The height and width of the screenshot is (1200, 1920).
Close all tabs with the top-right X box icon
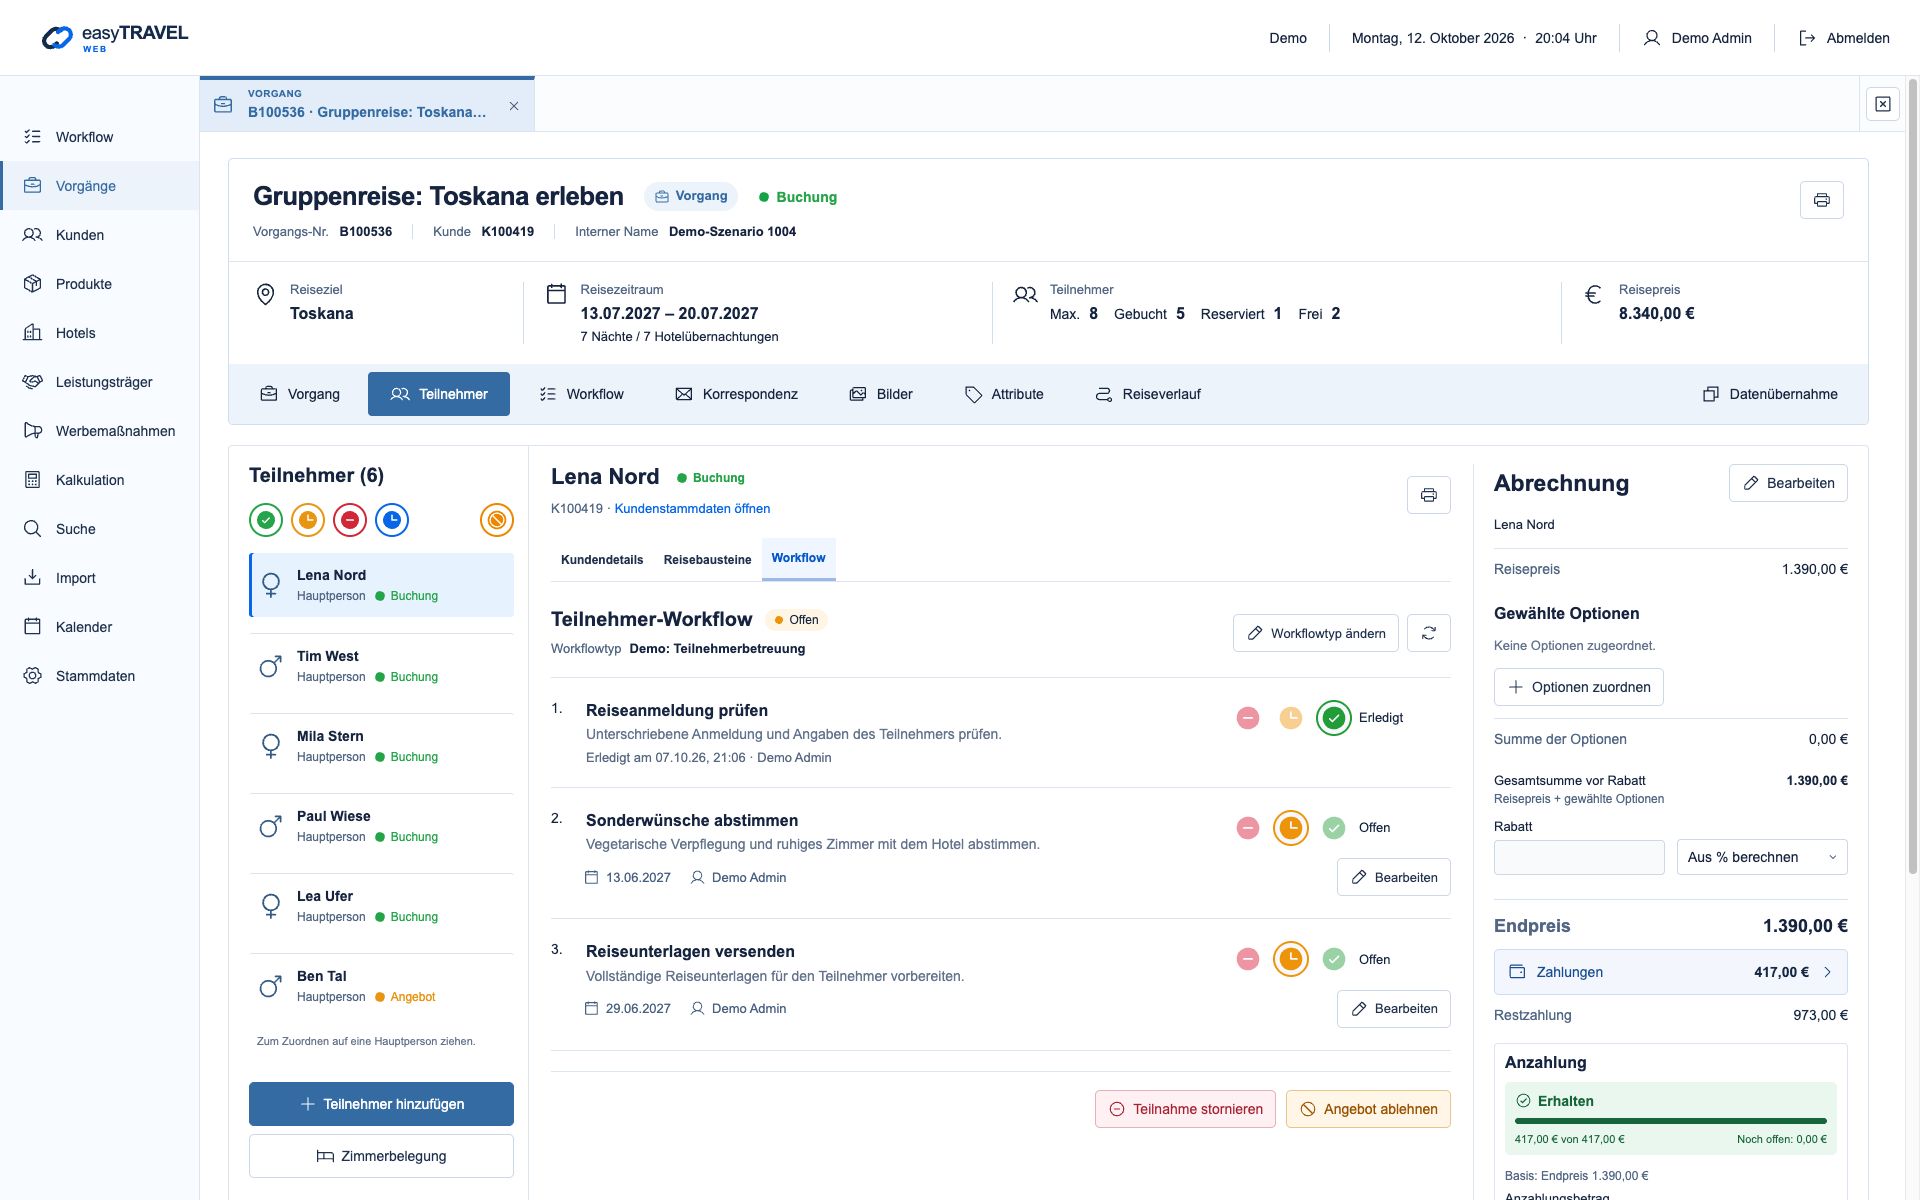coord(1882,104)
